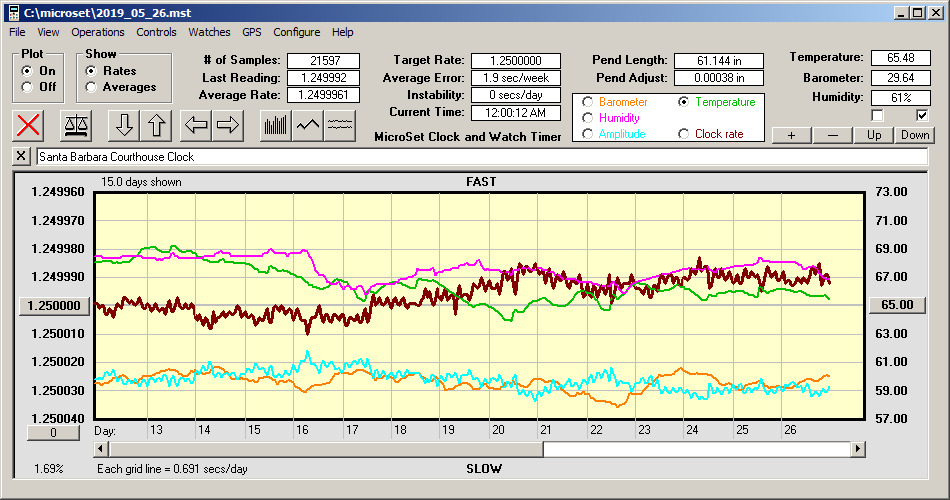Click the Pend Length field
This screenshot has height=500, width=950.
pos(719,61)
